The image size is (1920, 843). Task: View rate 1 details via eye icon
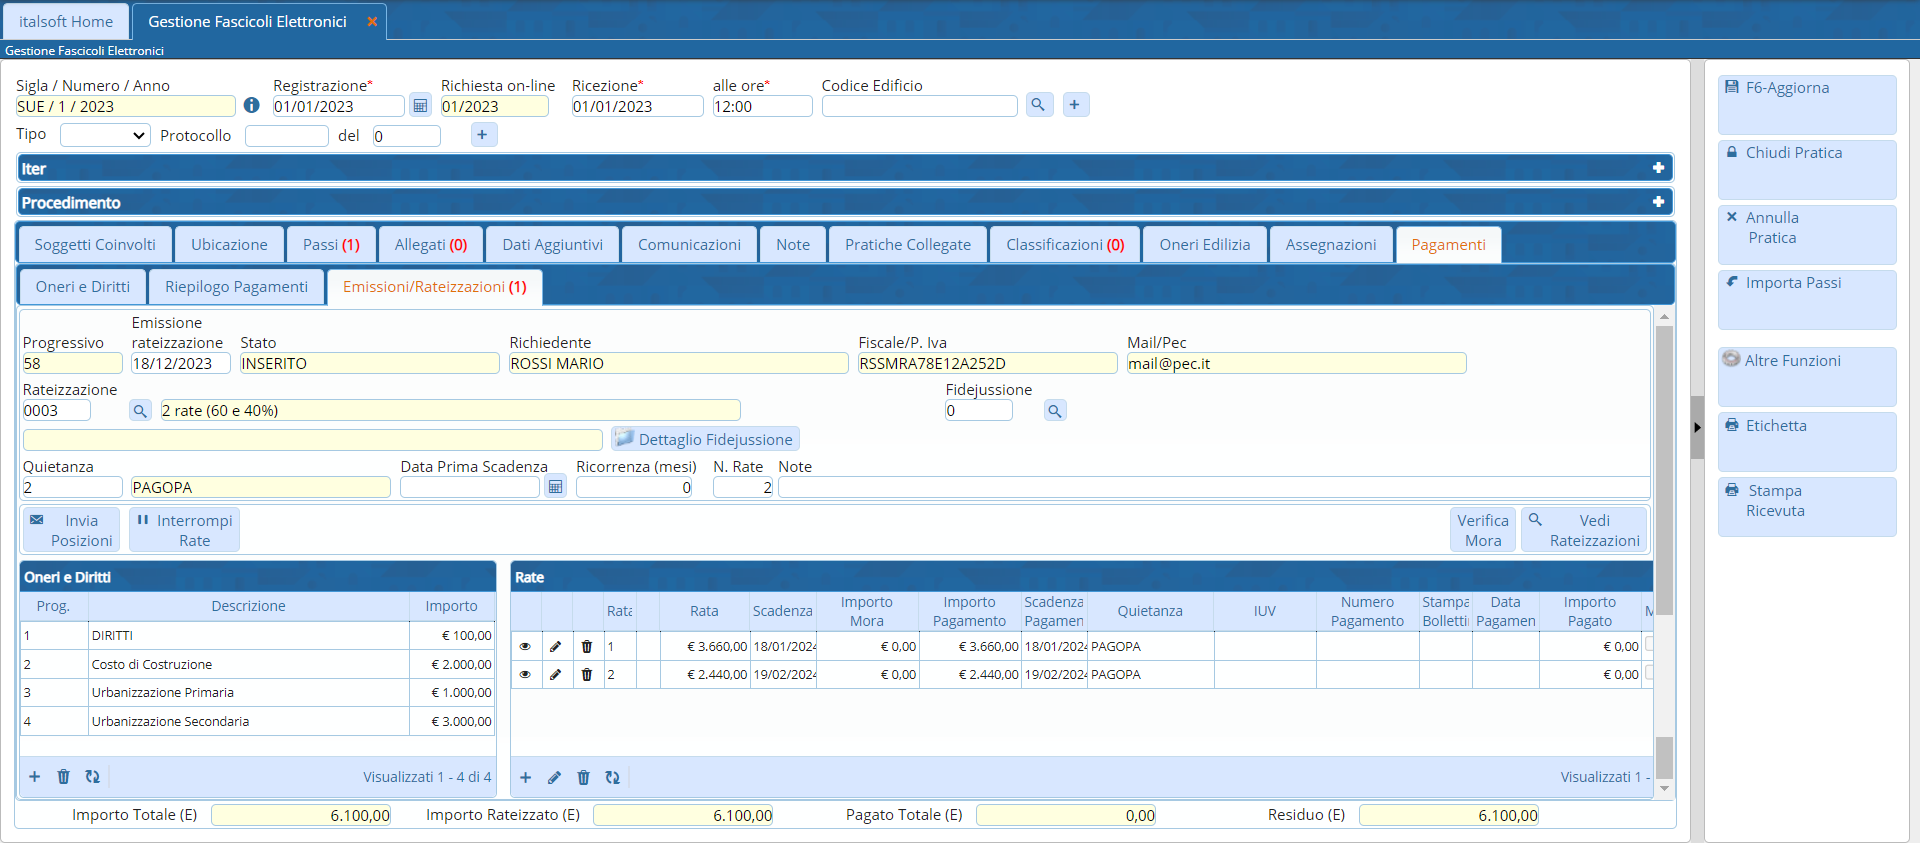click(525, 647)
